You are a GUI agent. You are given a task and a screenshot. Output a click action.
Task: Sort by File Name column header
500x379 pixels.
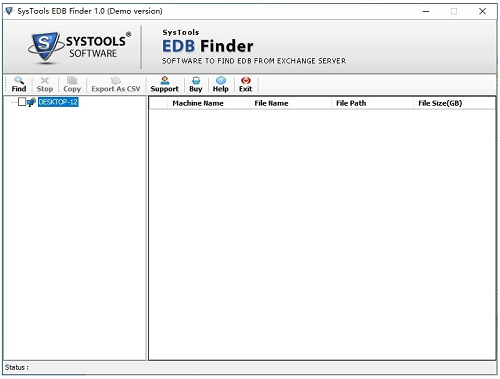pos(271,103)
